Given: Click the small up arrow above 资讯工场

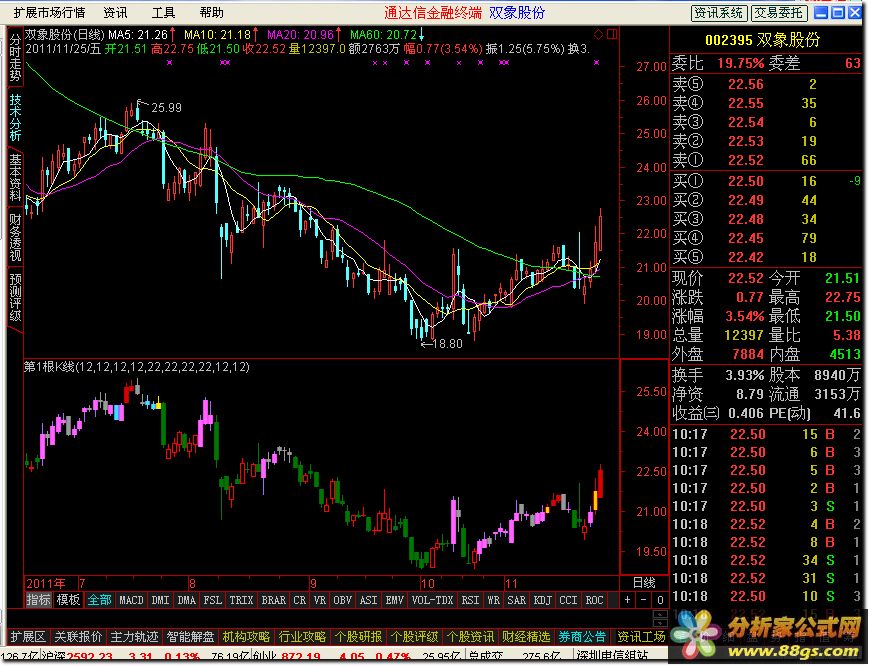Looking at the screenshot, I should coord(660,614).
